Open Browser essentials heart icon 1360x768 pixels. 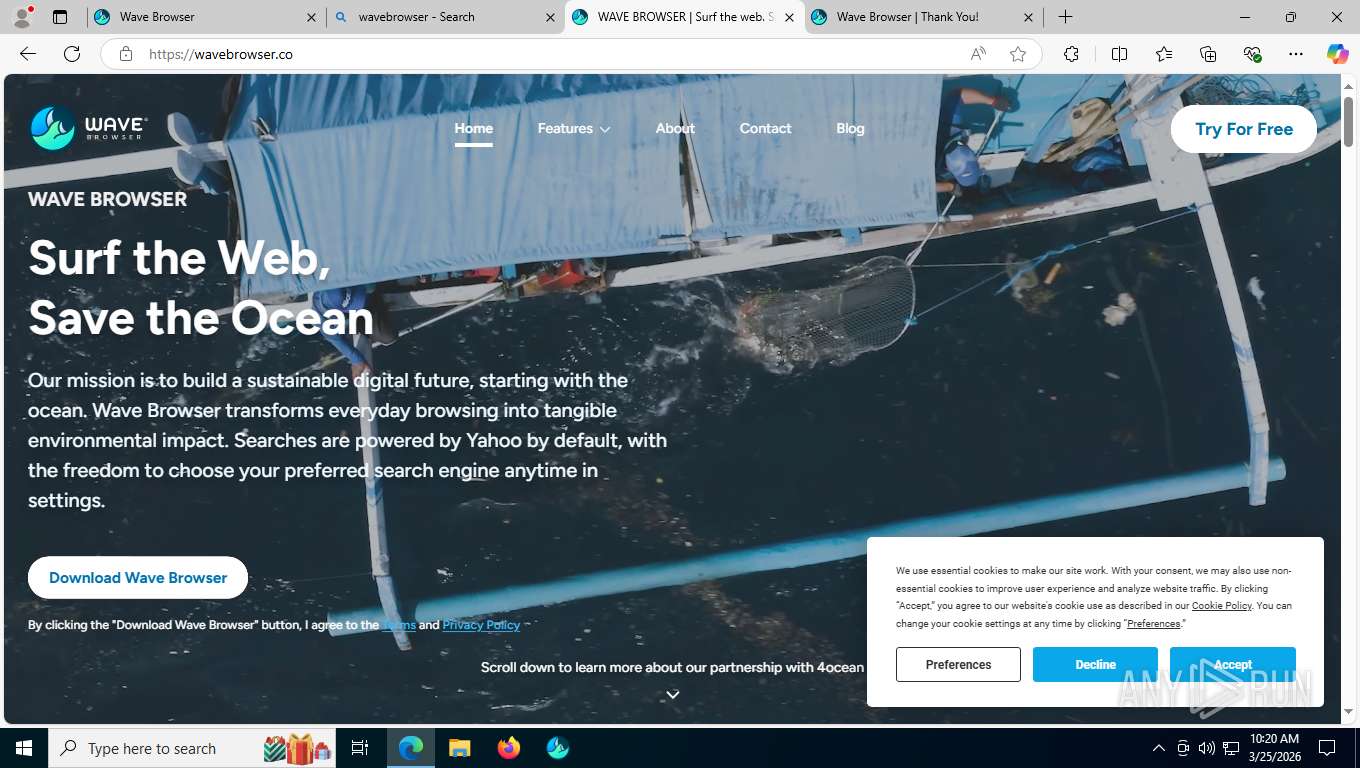coord(1252,54)
